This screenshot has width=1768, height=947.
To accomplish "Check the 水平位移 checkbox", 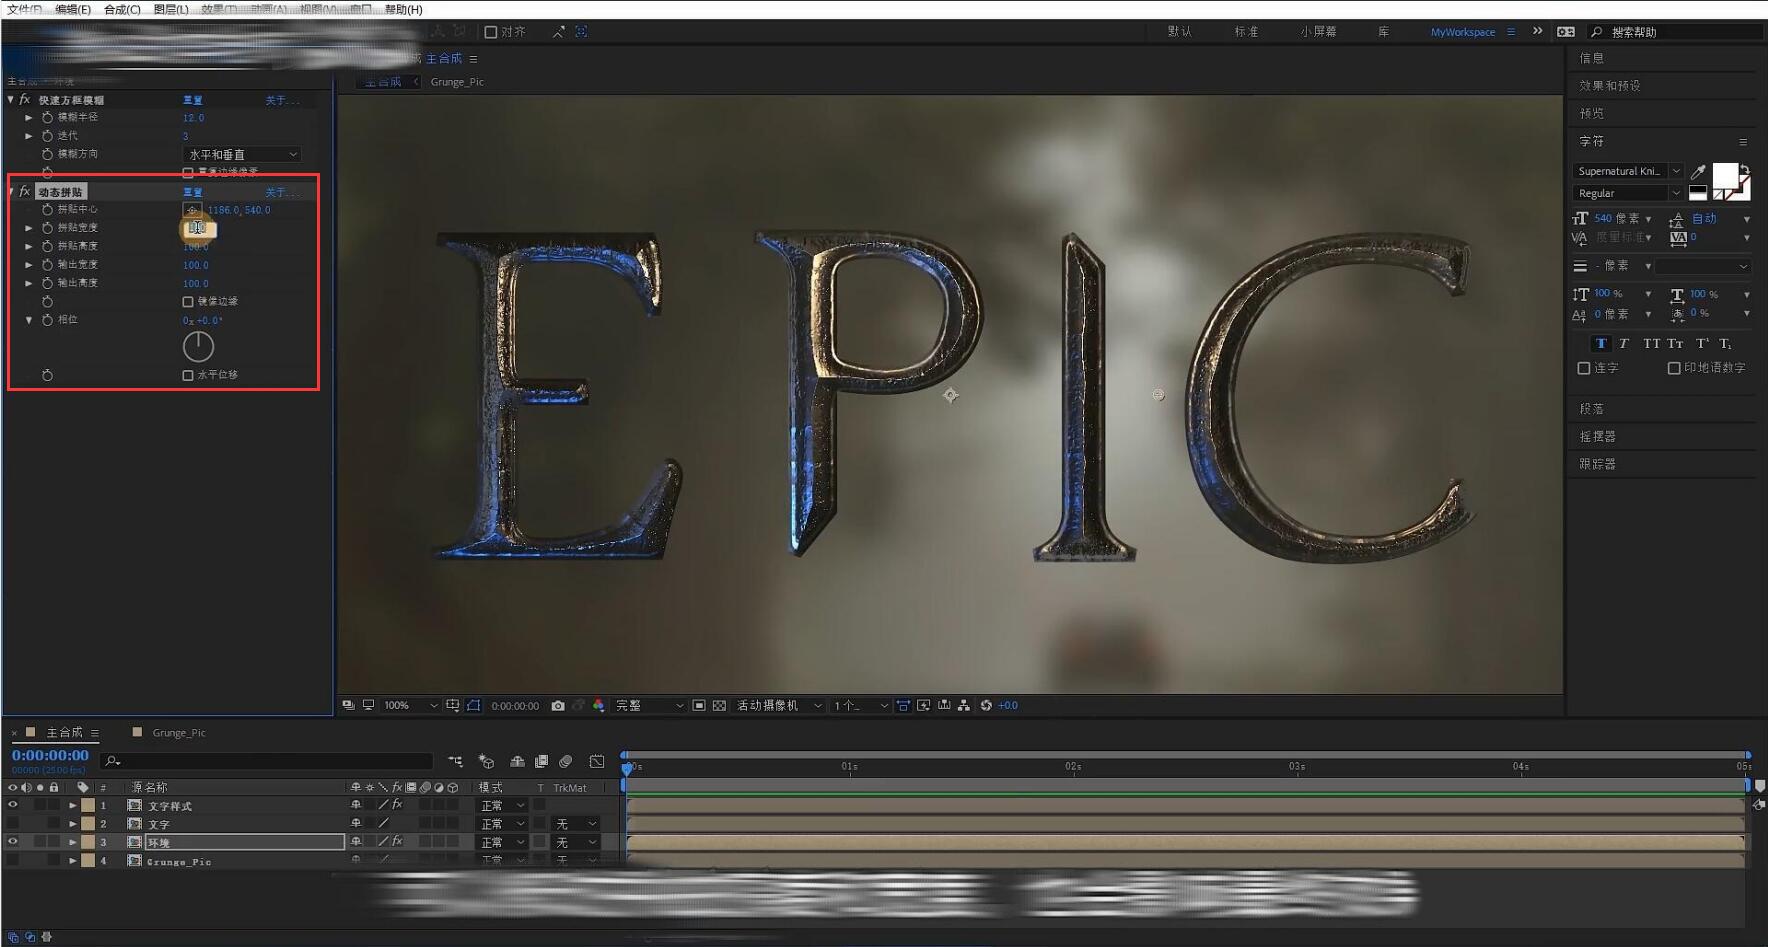I will pos(188,375).
